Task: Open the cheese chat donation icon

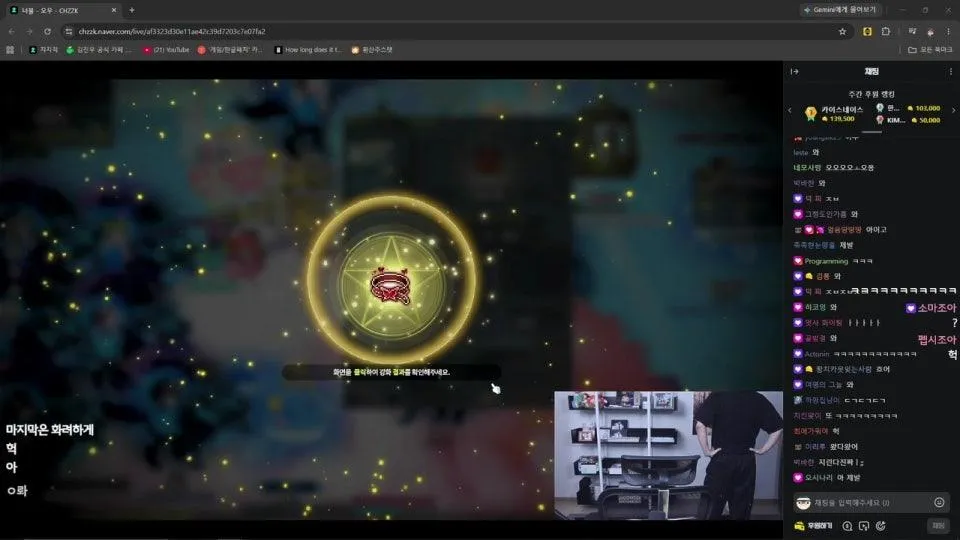Action: tap(847, 526)
